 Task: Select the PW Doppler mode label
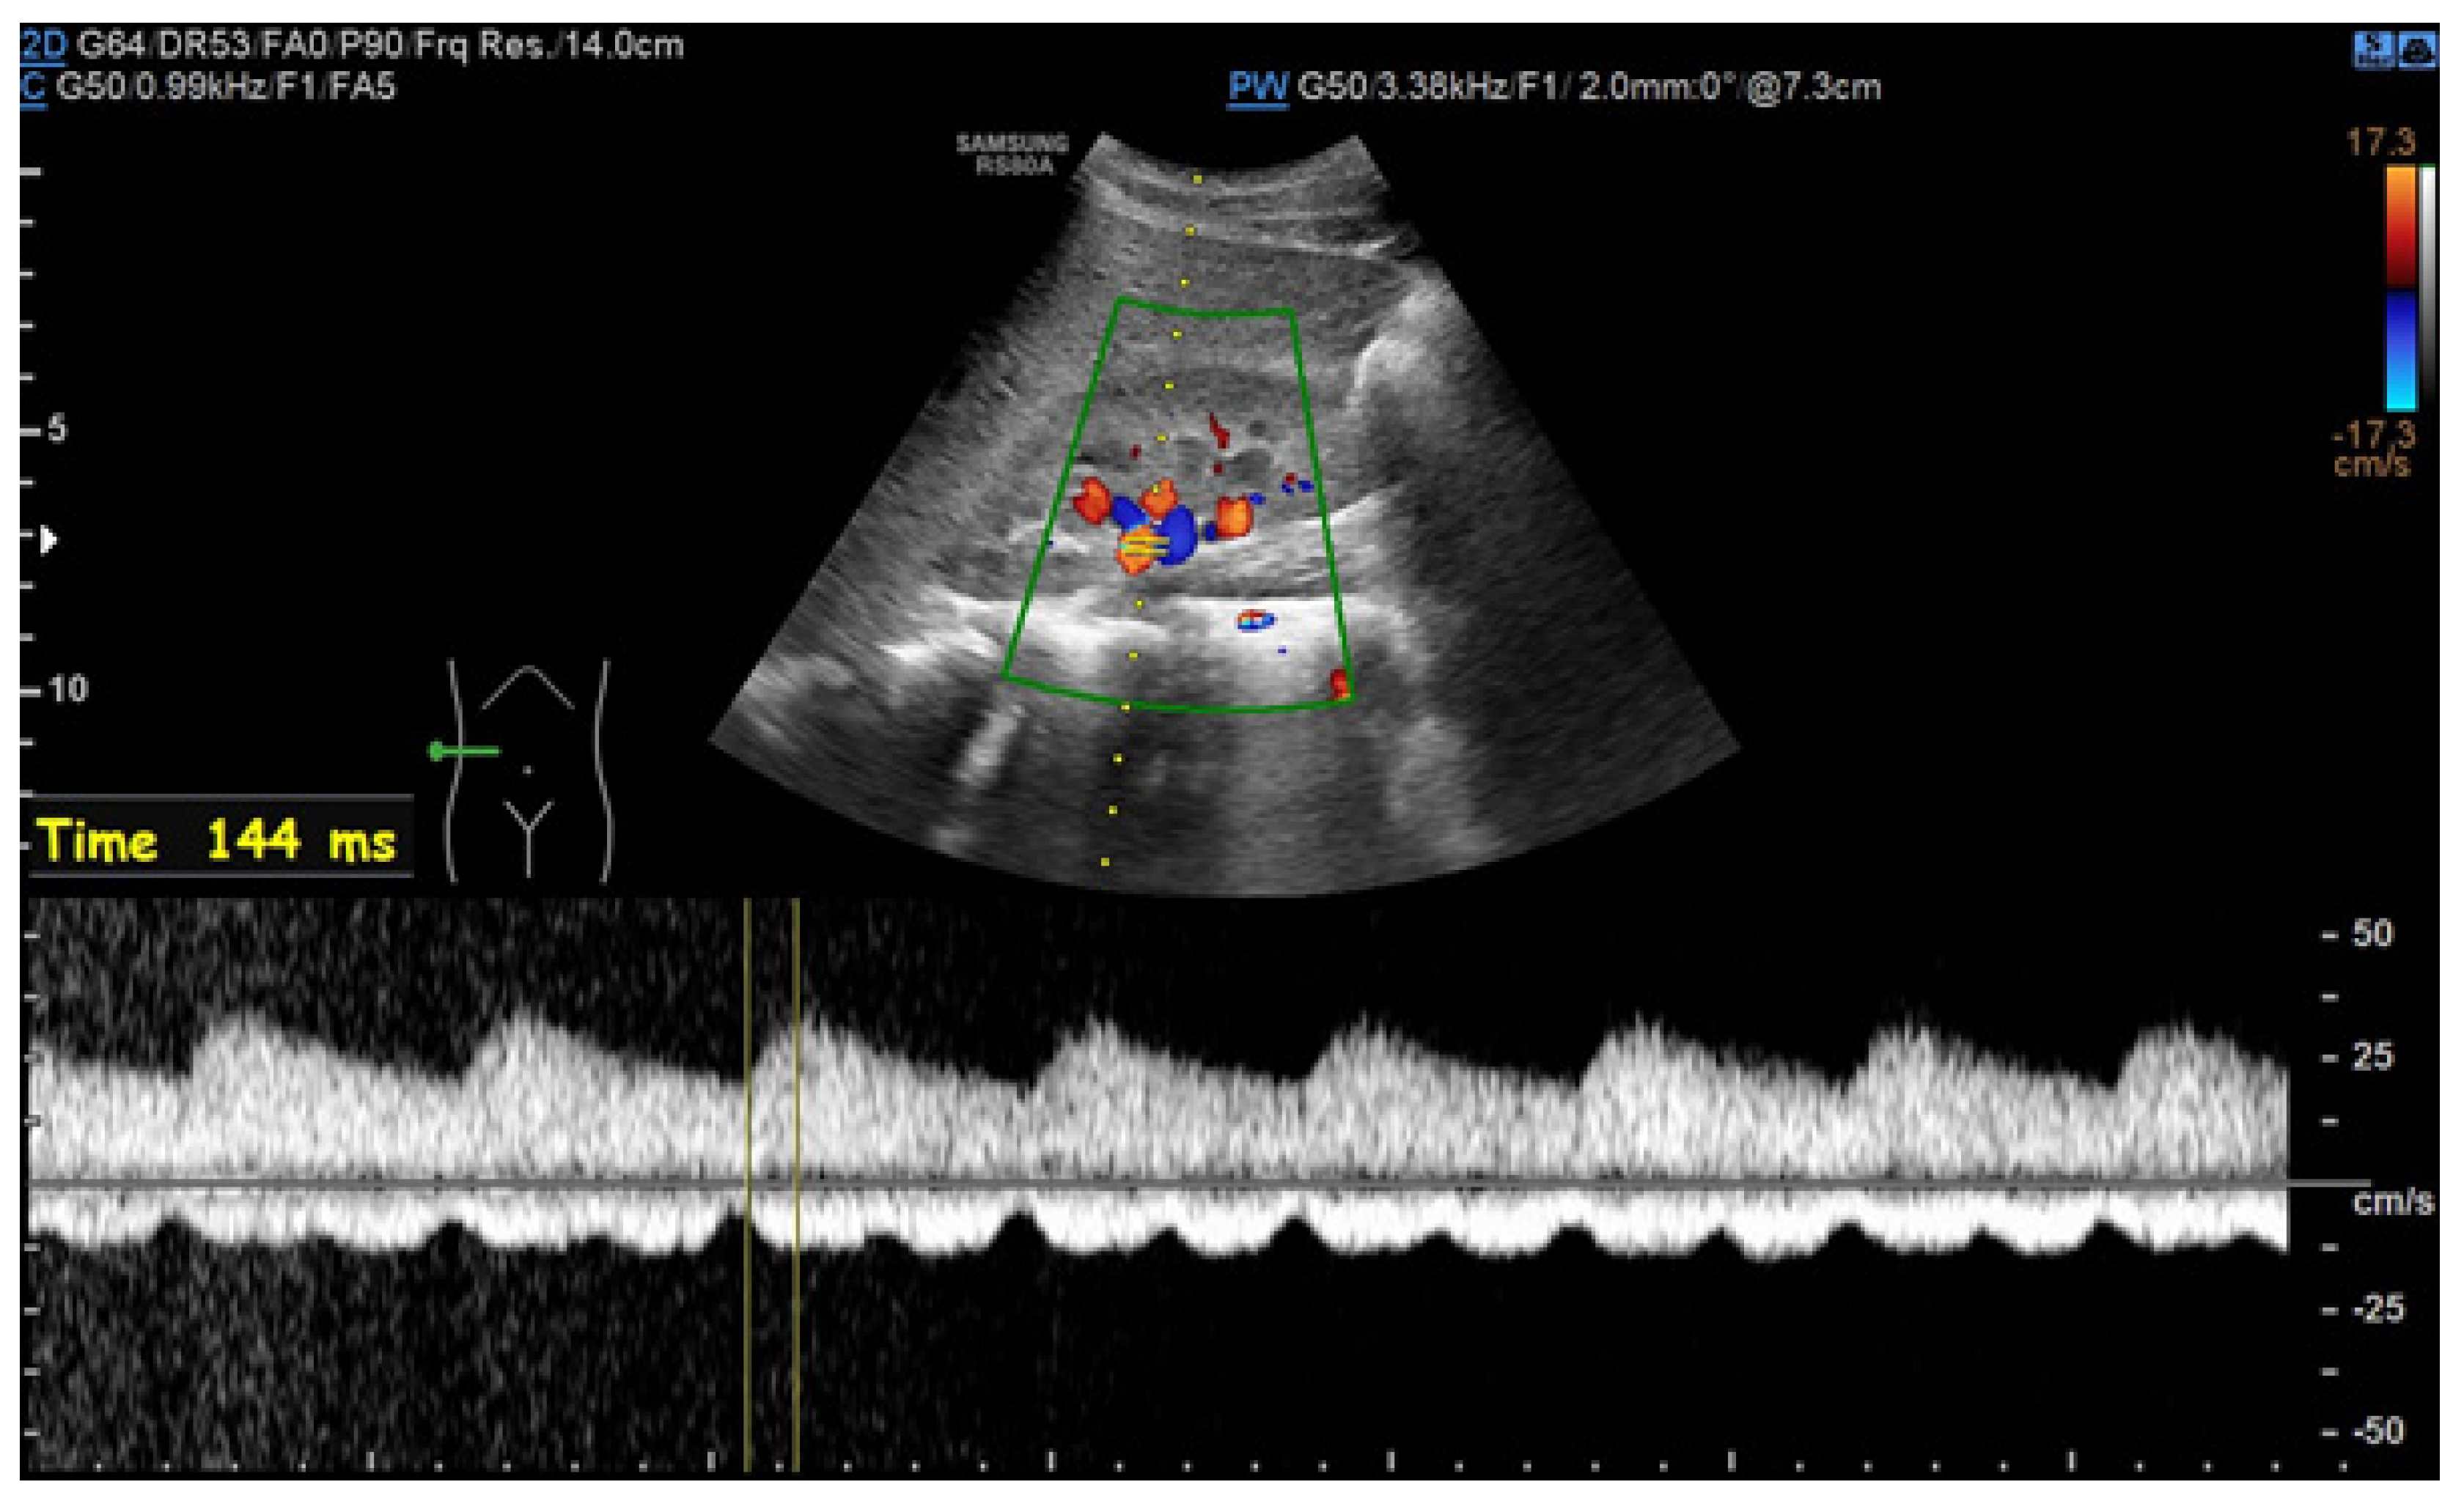pos(1257,87)
